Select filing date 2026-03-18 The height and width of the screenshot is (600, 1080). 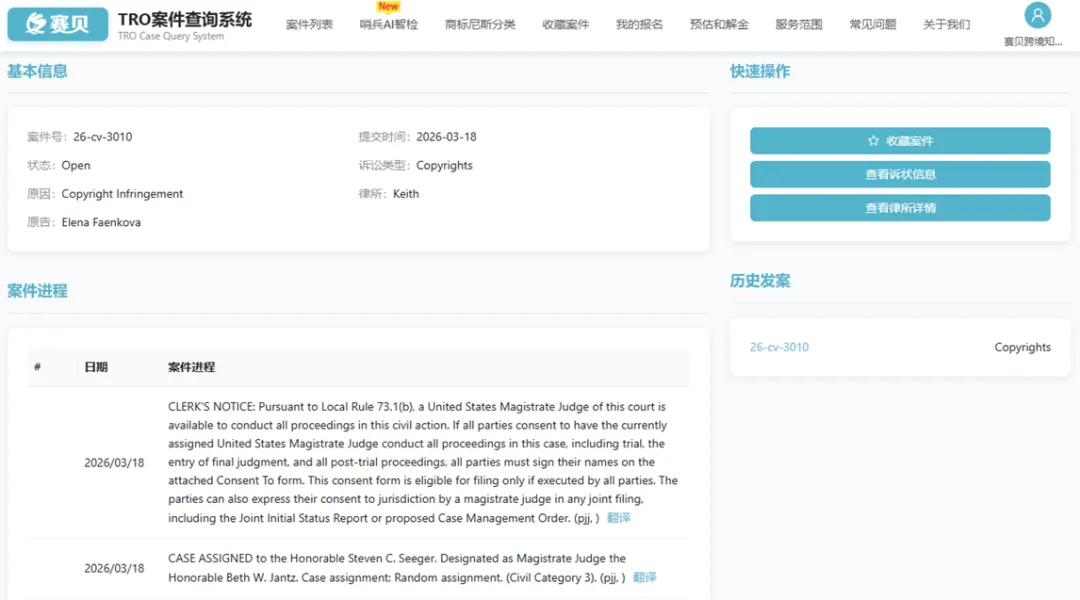446,136
